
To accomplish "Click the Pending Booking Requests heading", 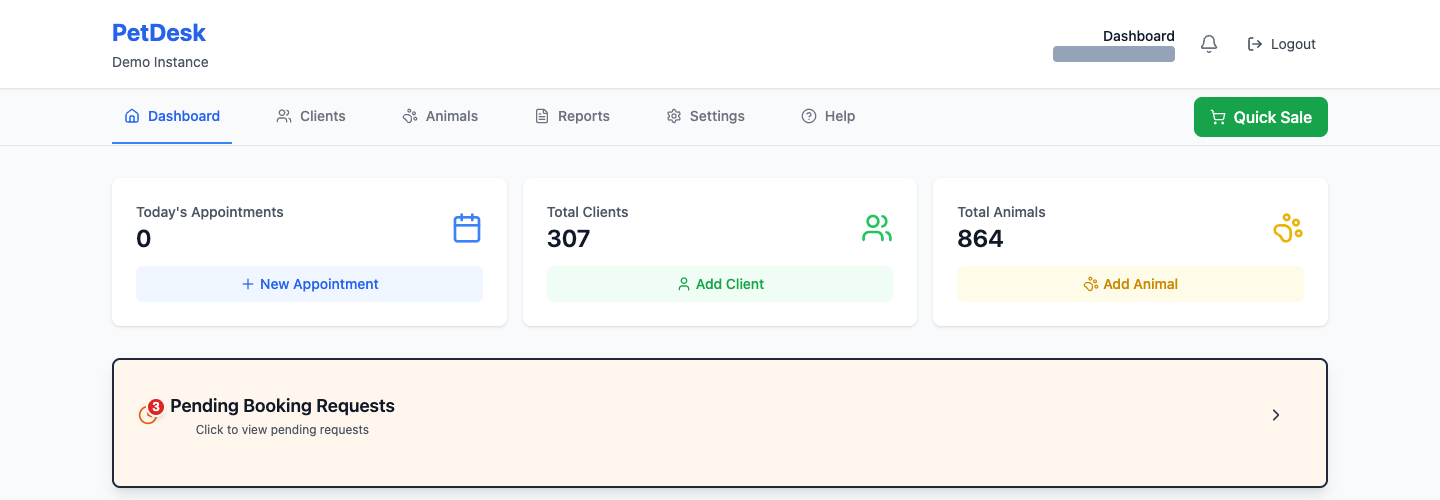I will 282,406.
